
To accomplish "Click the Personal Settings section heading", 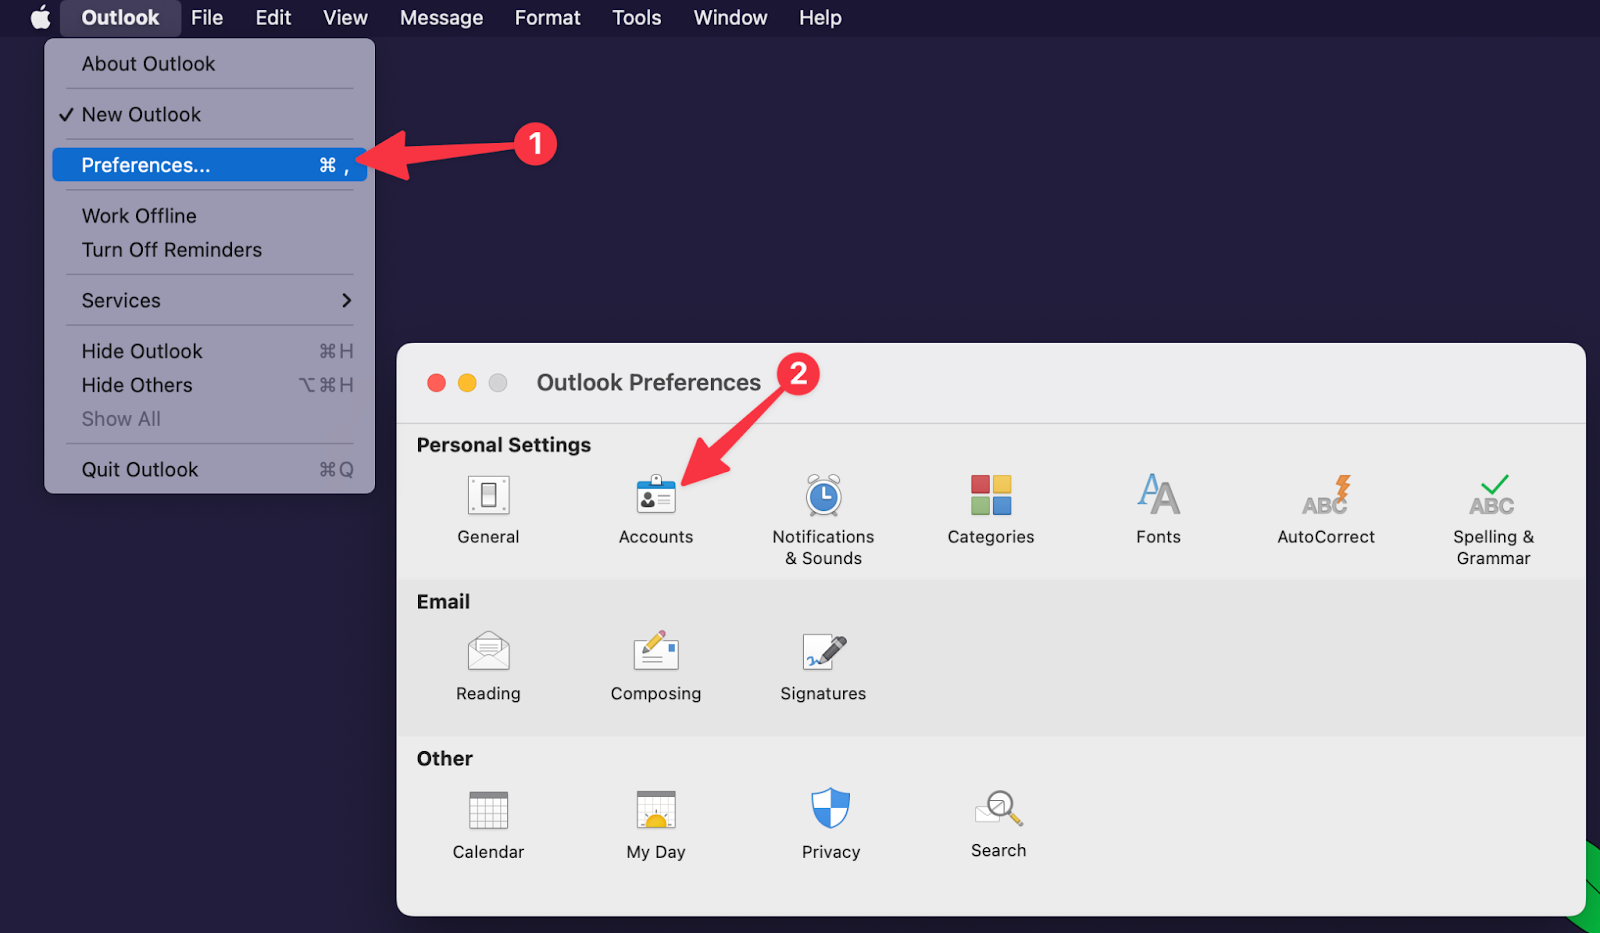I will coord(504,445).
